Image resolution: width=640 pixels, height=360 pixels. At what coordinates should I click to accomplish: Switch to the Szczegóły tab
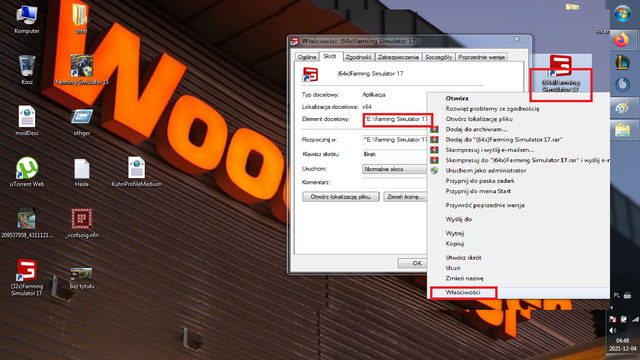pos(438,57)
